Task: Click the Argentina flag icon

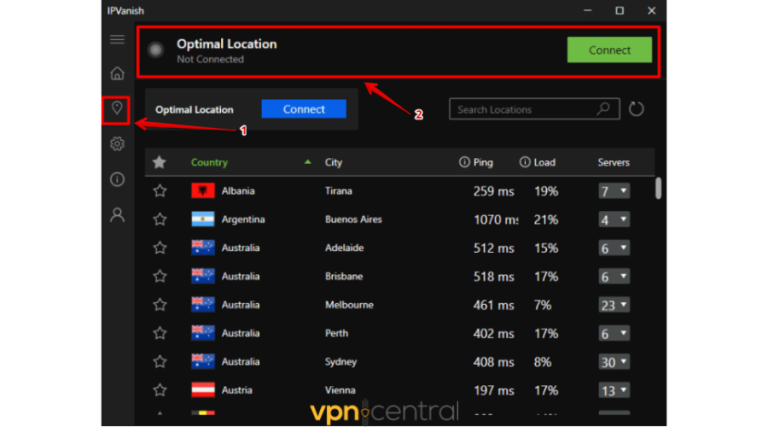Action: (x=203, y=219)
